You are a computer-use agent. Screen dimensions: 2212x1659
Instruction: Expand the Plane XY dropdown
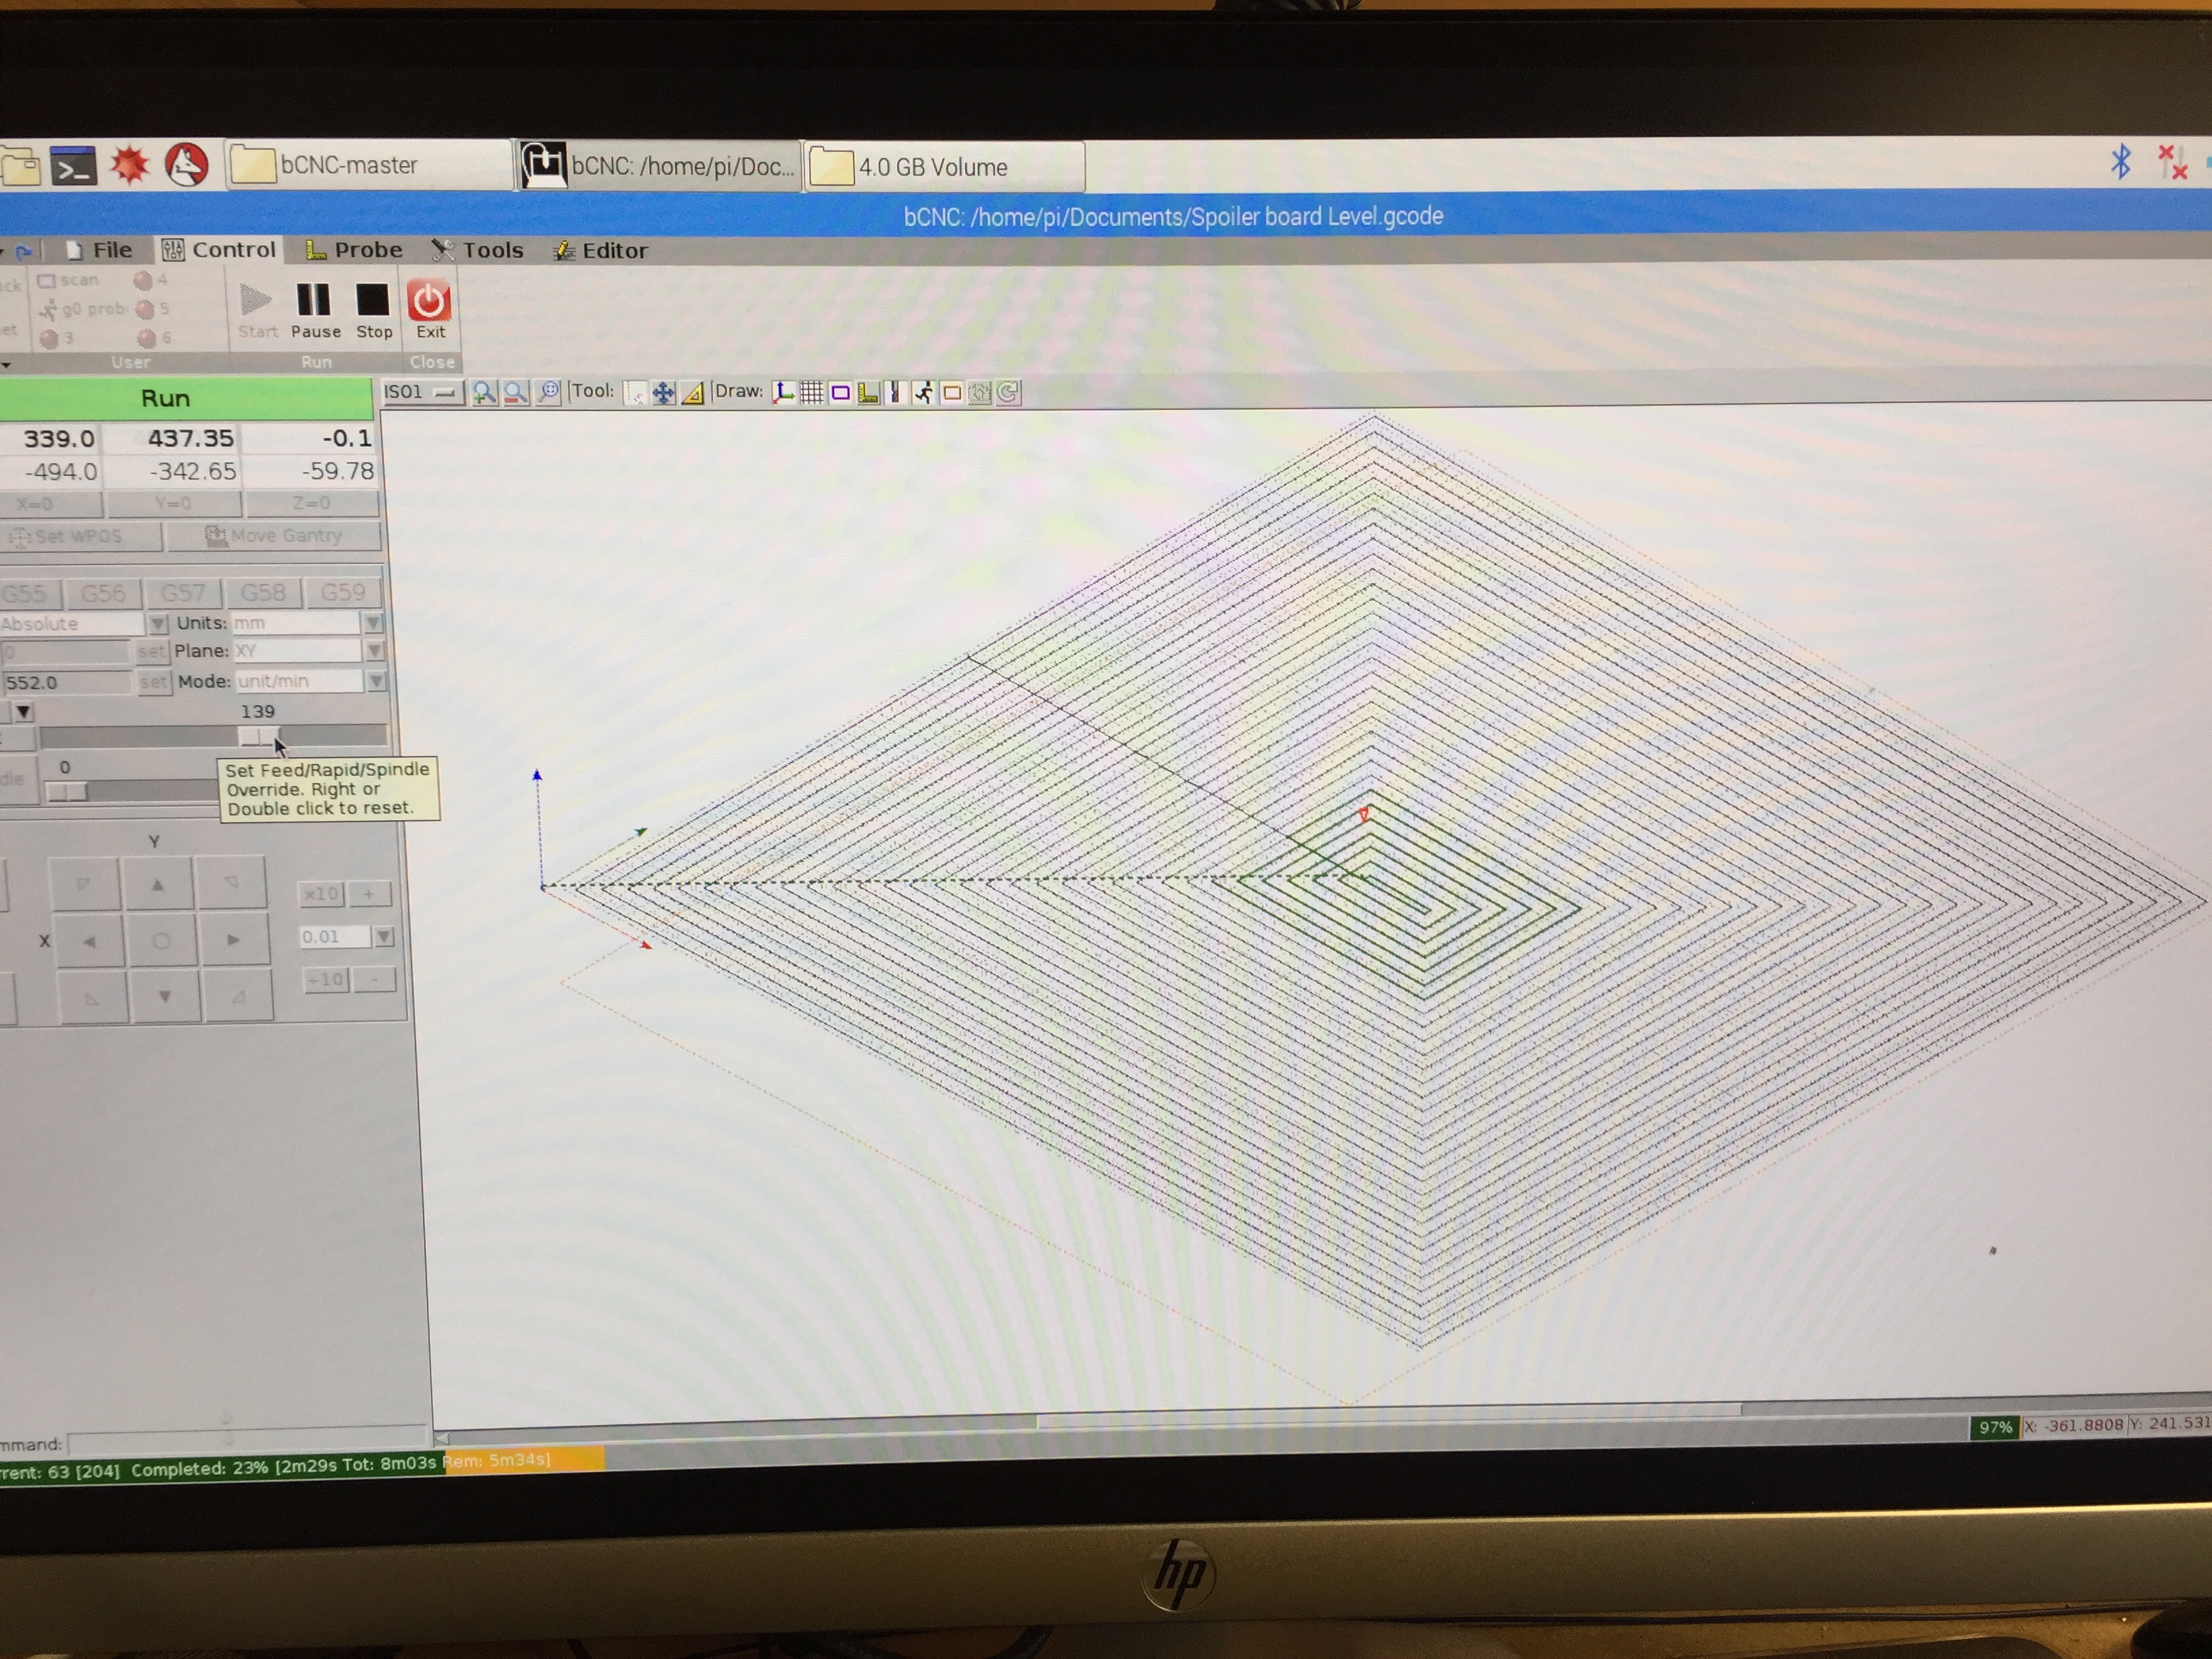(374, 651)
